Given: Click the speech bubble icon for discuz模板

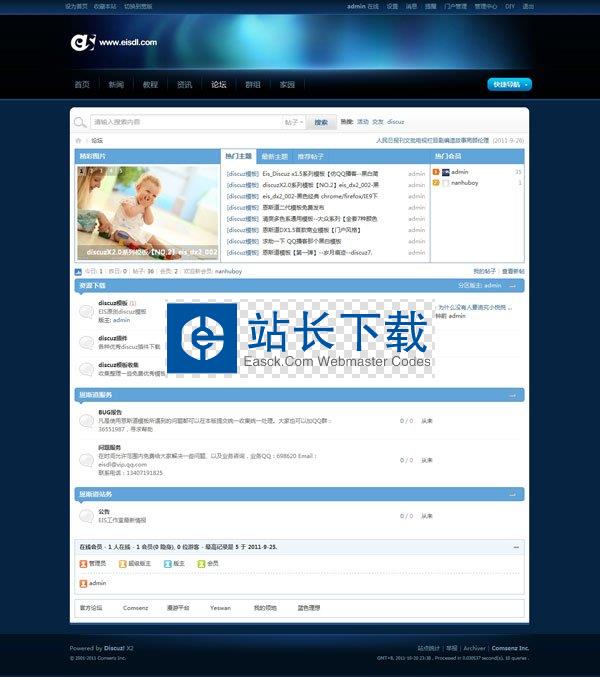Looking at the screenshot, I should pyautogui.click(x=86, y=311).
